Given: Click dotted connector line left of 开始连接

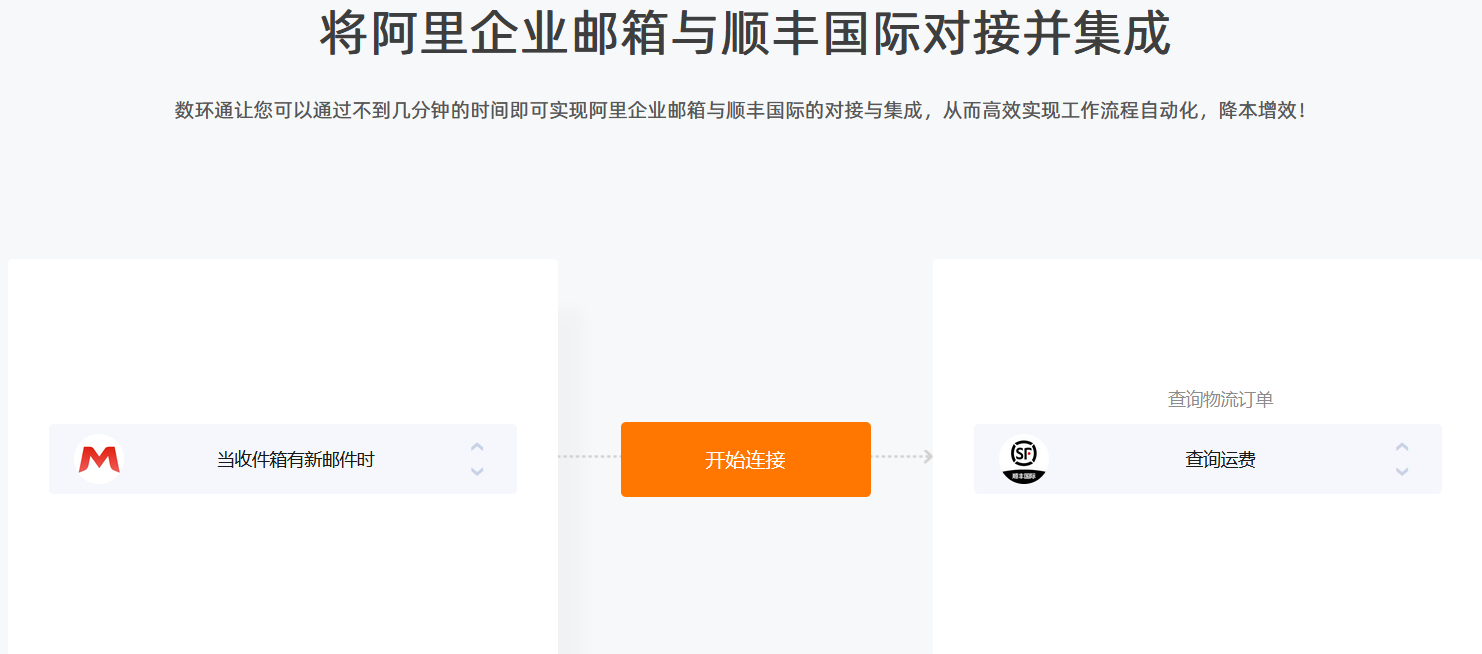Looking at the screenshot, I should 589,457.
